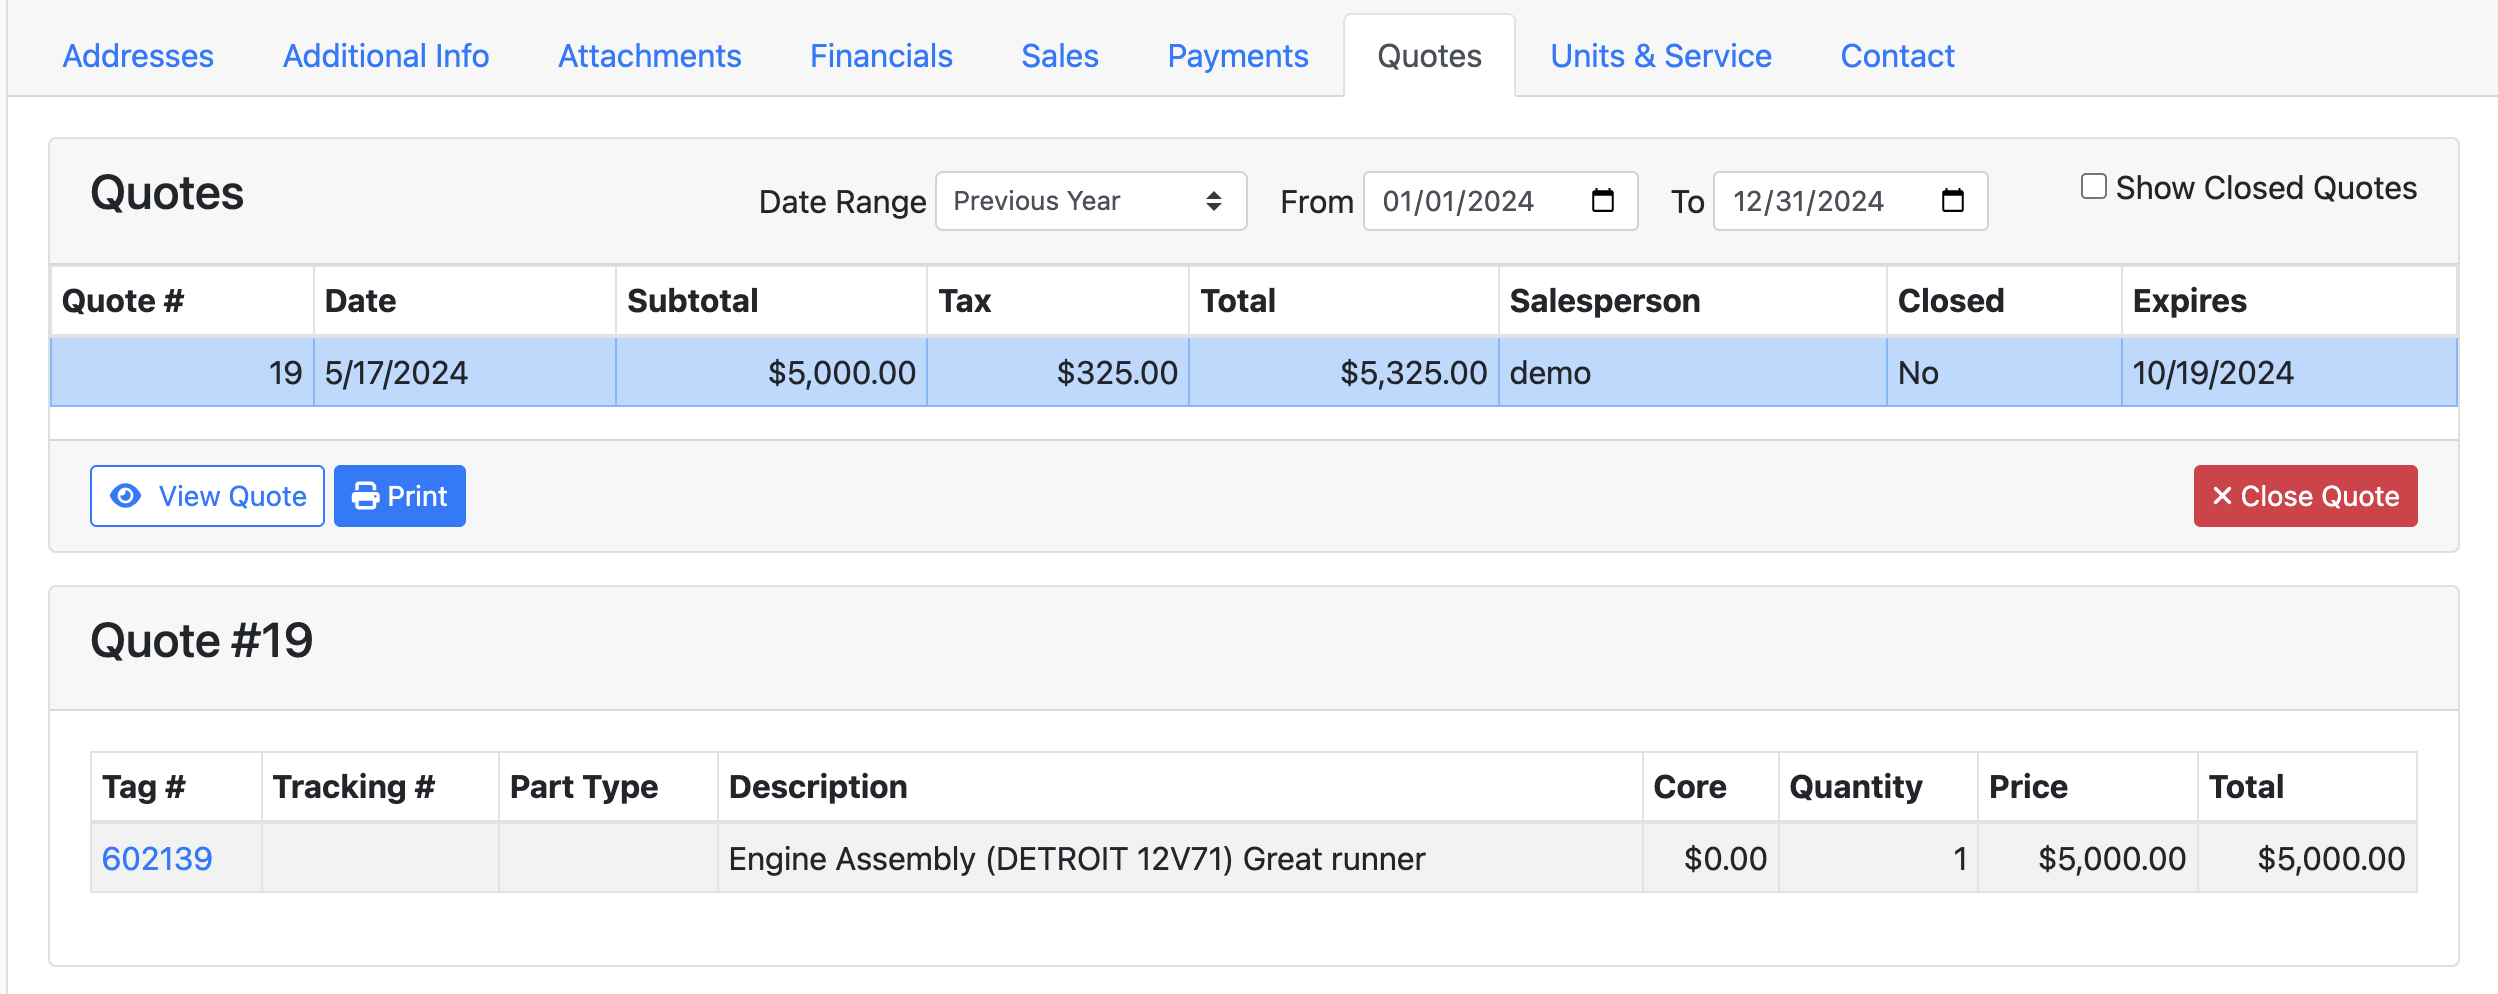The height and width of the screenshot is (994, 2498).
Task: Click the calendar icon in To date field
Action: coord(1952,201)
